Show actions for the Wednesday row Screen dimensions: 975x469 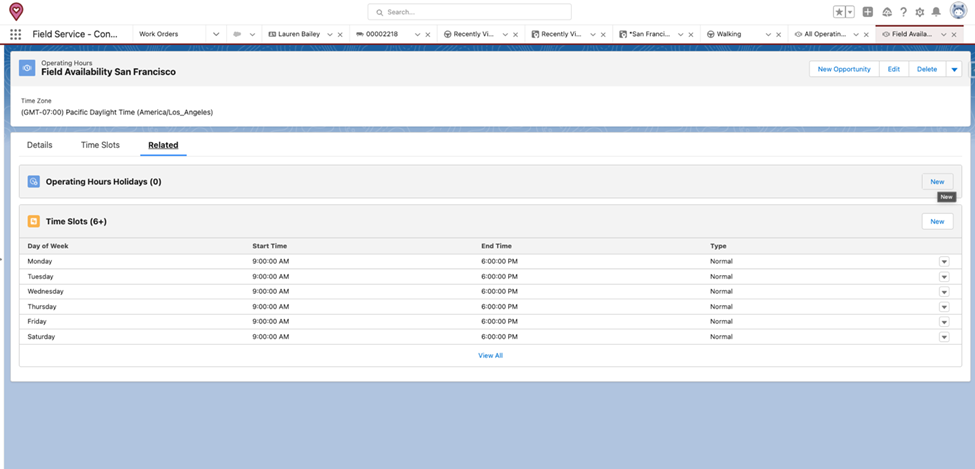(944, 291)
